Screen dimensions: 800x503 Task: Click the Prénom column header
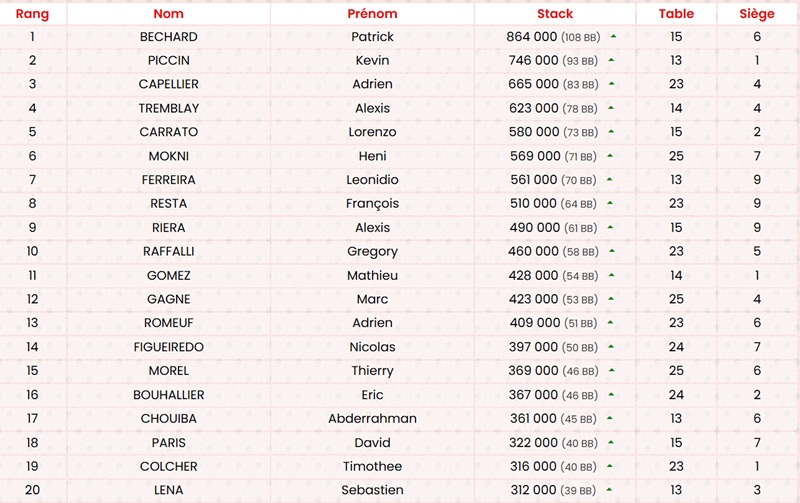pos(372,14)
